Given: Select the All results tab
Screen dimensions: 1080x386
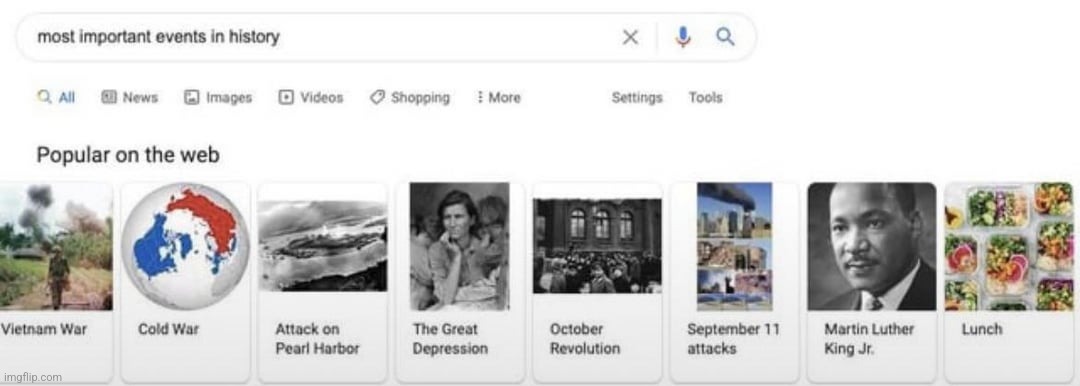Looking at the screenshot, I should (56, 98).
